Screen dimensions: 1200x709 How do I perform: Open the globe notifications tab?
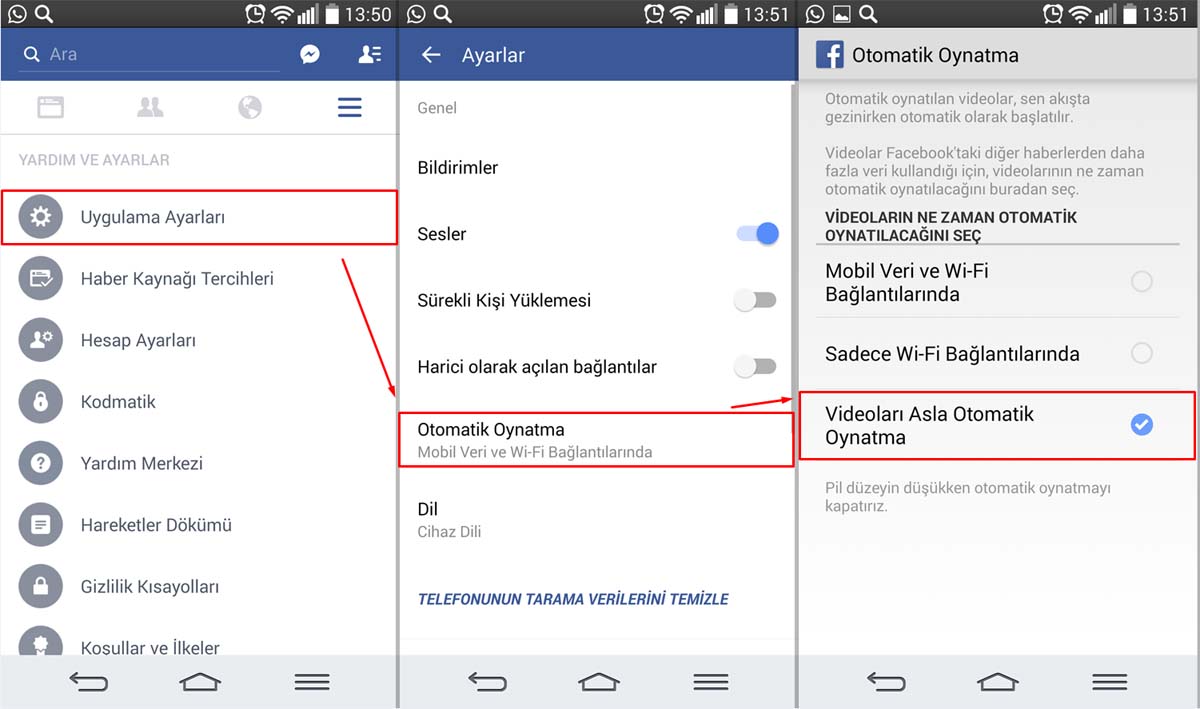coord(250,108)
